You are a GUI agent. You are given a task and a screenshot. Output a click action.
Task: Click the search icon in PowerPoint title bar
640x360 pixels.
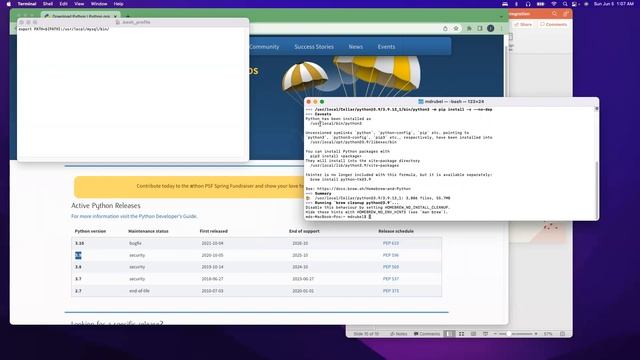point(554,14)
